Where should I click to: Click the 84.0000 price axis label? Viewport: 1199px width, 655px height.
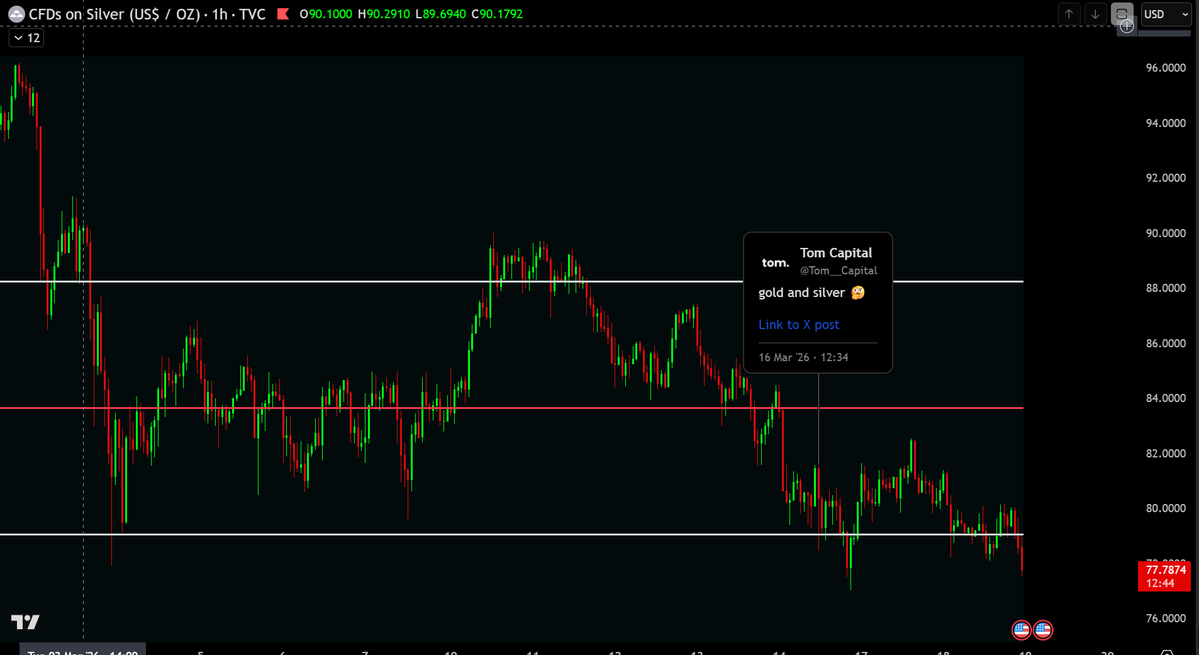tap(1165, 398)
